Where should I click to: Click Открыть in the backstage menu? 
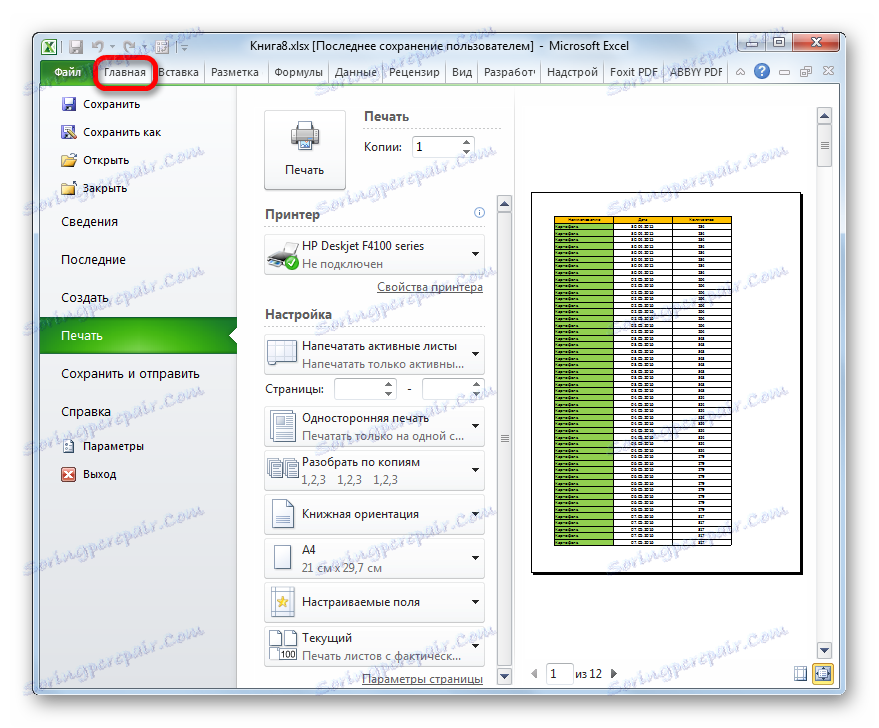point(95,160)
